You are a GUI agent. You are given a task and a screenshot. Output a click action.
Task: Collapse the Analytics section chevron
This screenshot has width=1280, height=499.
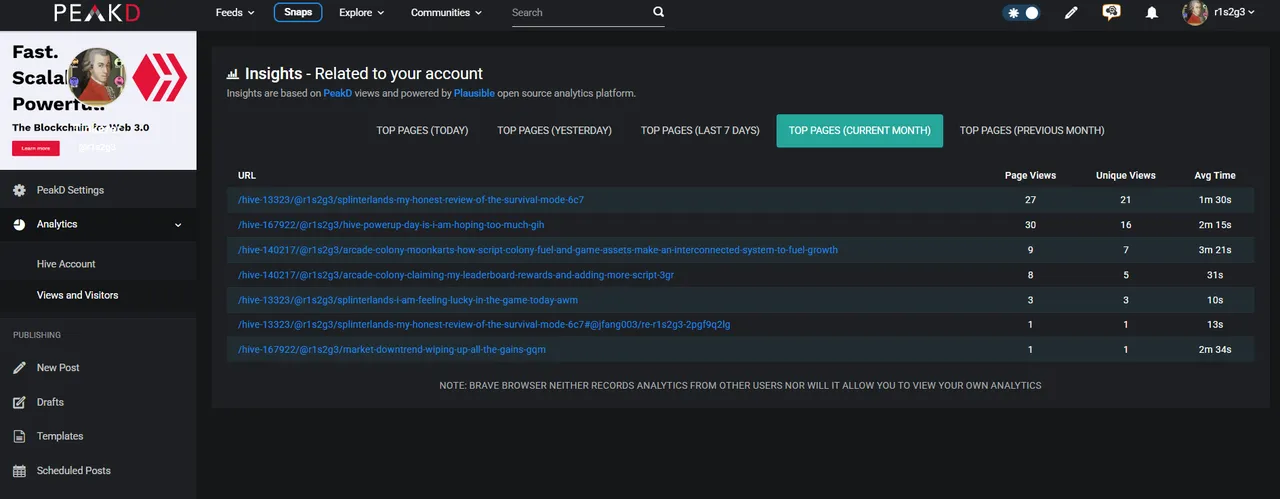178,225
